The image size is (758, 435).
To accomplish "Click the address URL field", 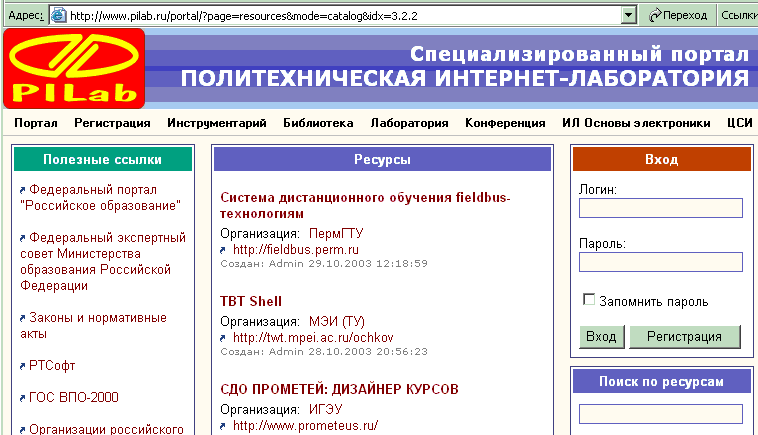I will click(344, 15).
